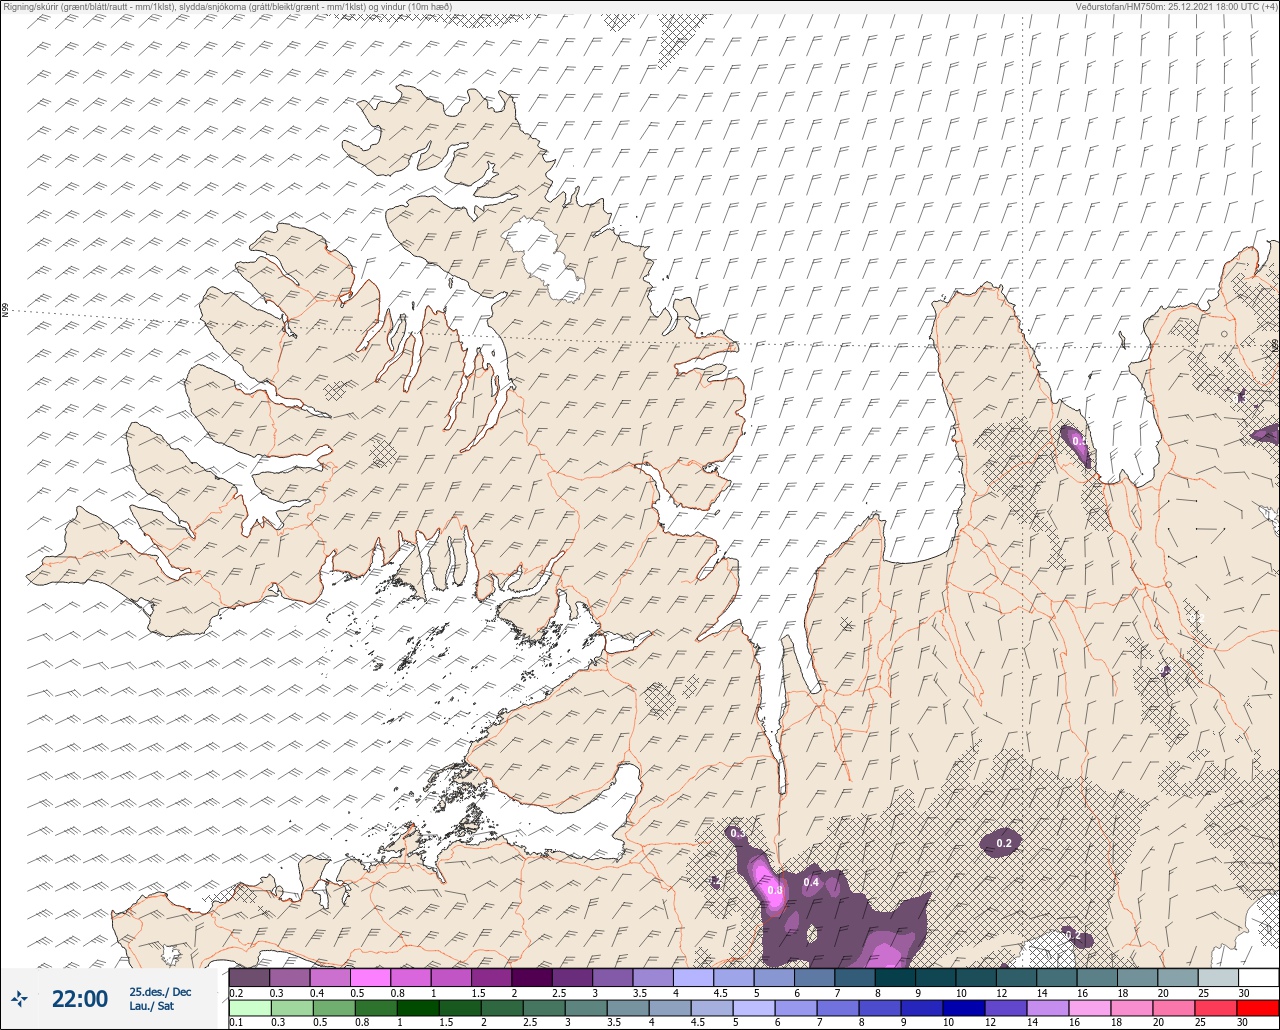Select the red swatch ending the lower legend row
1280x1030 pixels.
1258,1007
